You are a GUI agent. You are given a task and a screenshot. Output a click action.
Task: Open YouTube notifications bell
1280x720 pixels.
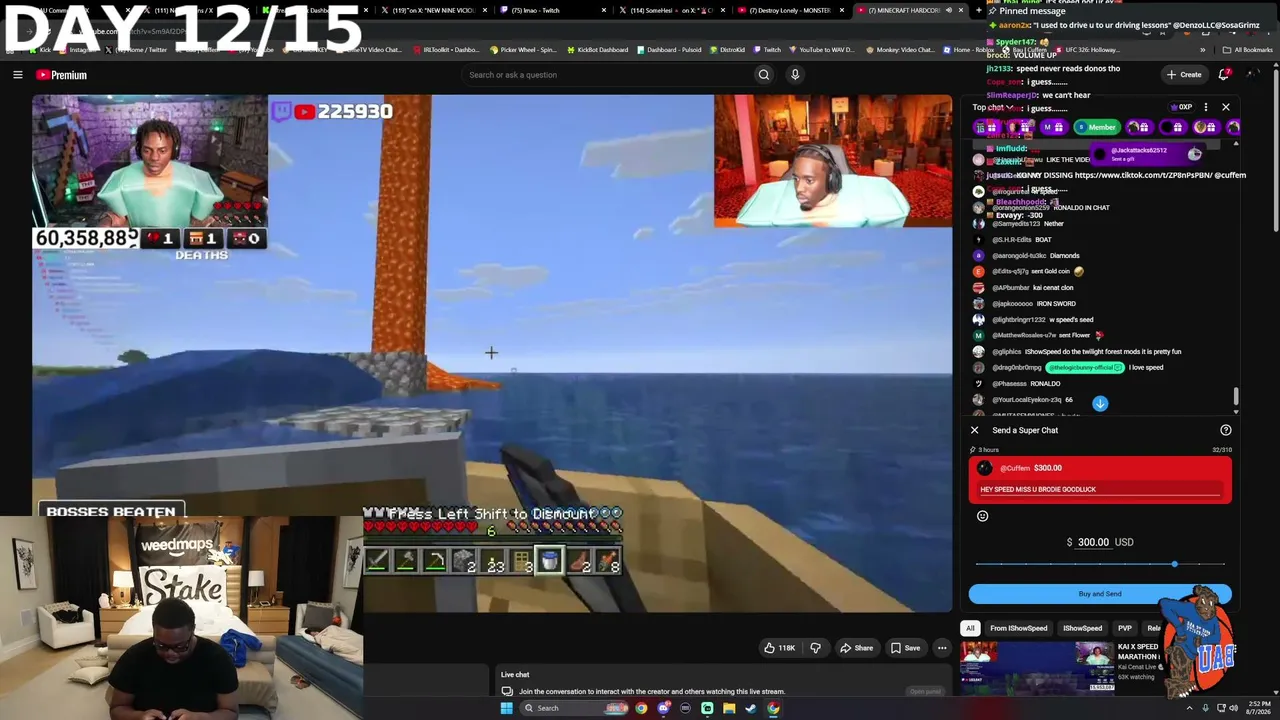(x=1225, y=74)
